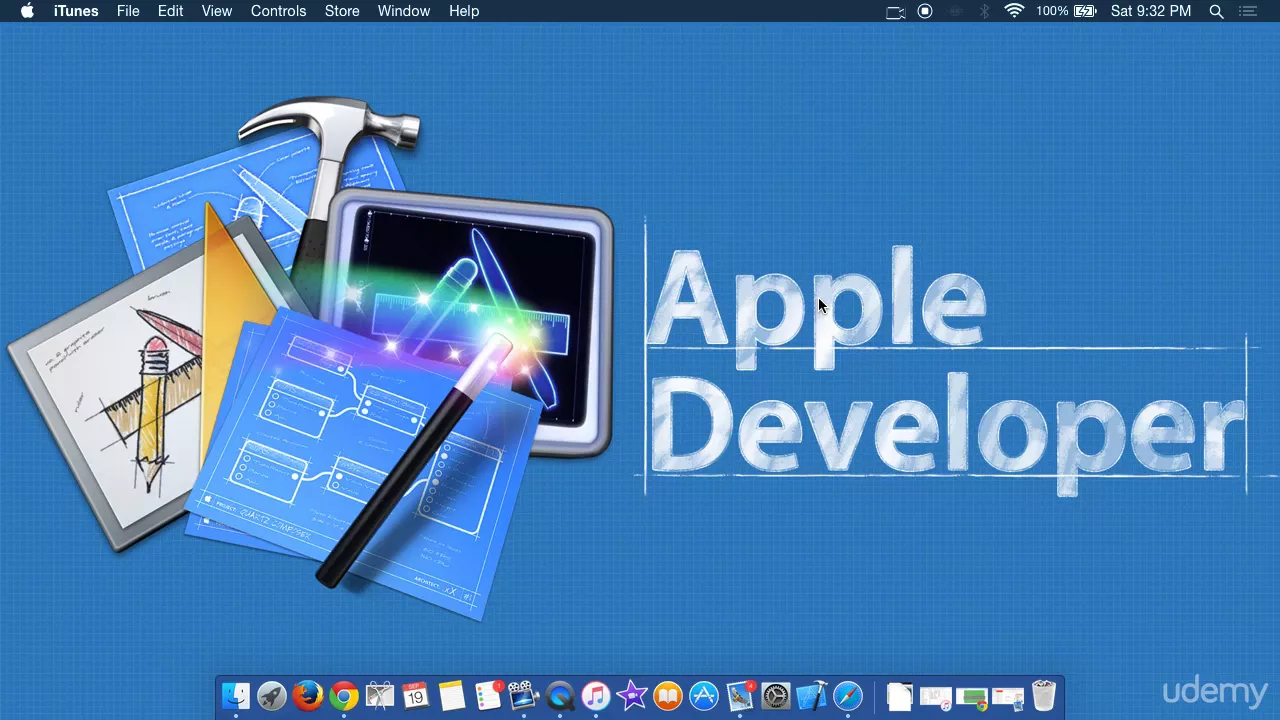The width and height of the screenshot is (1280, 720).
Task: Launch Xcode from the dock
Action: point(812,696)
